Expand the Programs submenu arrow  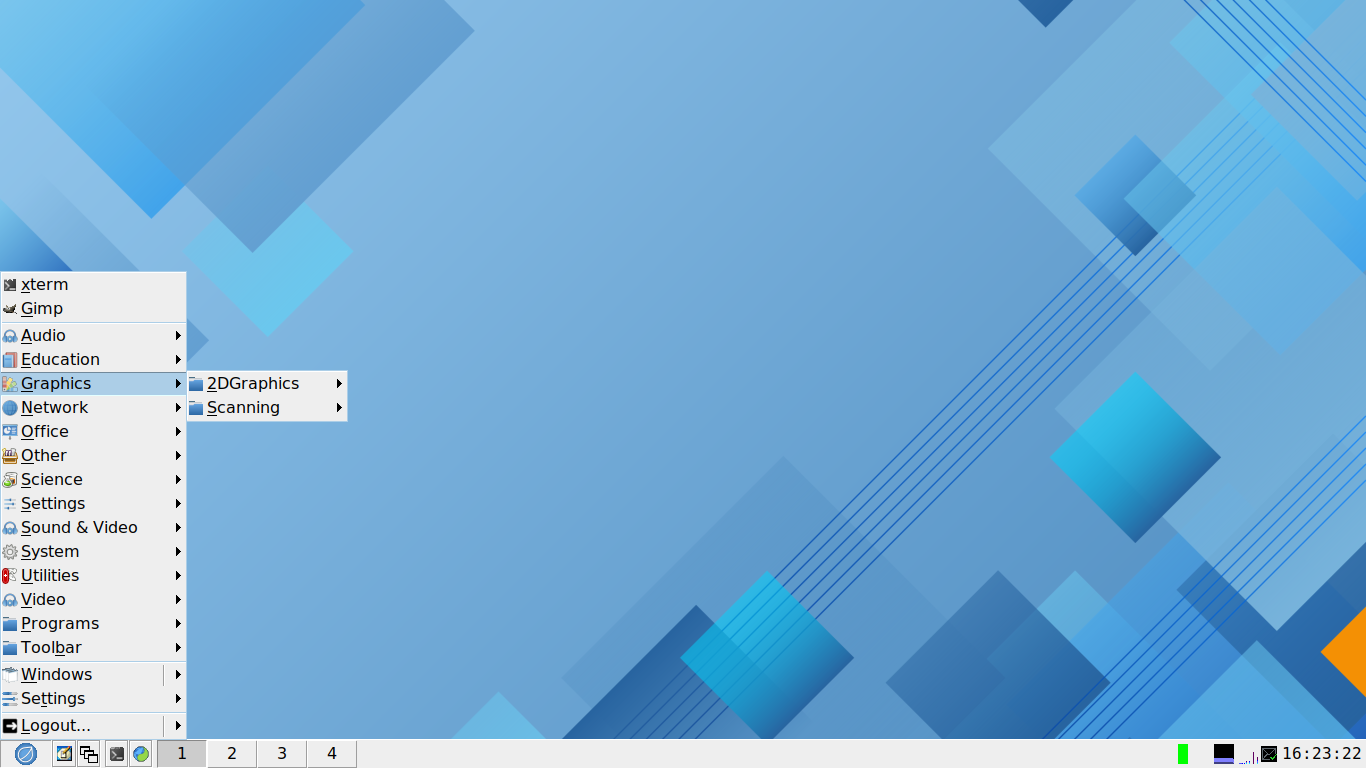pyautogui.click(x=178, y=624)
